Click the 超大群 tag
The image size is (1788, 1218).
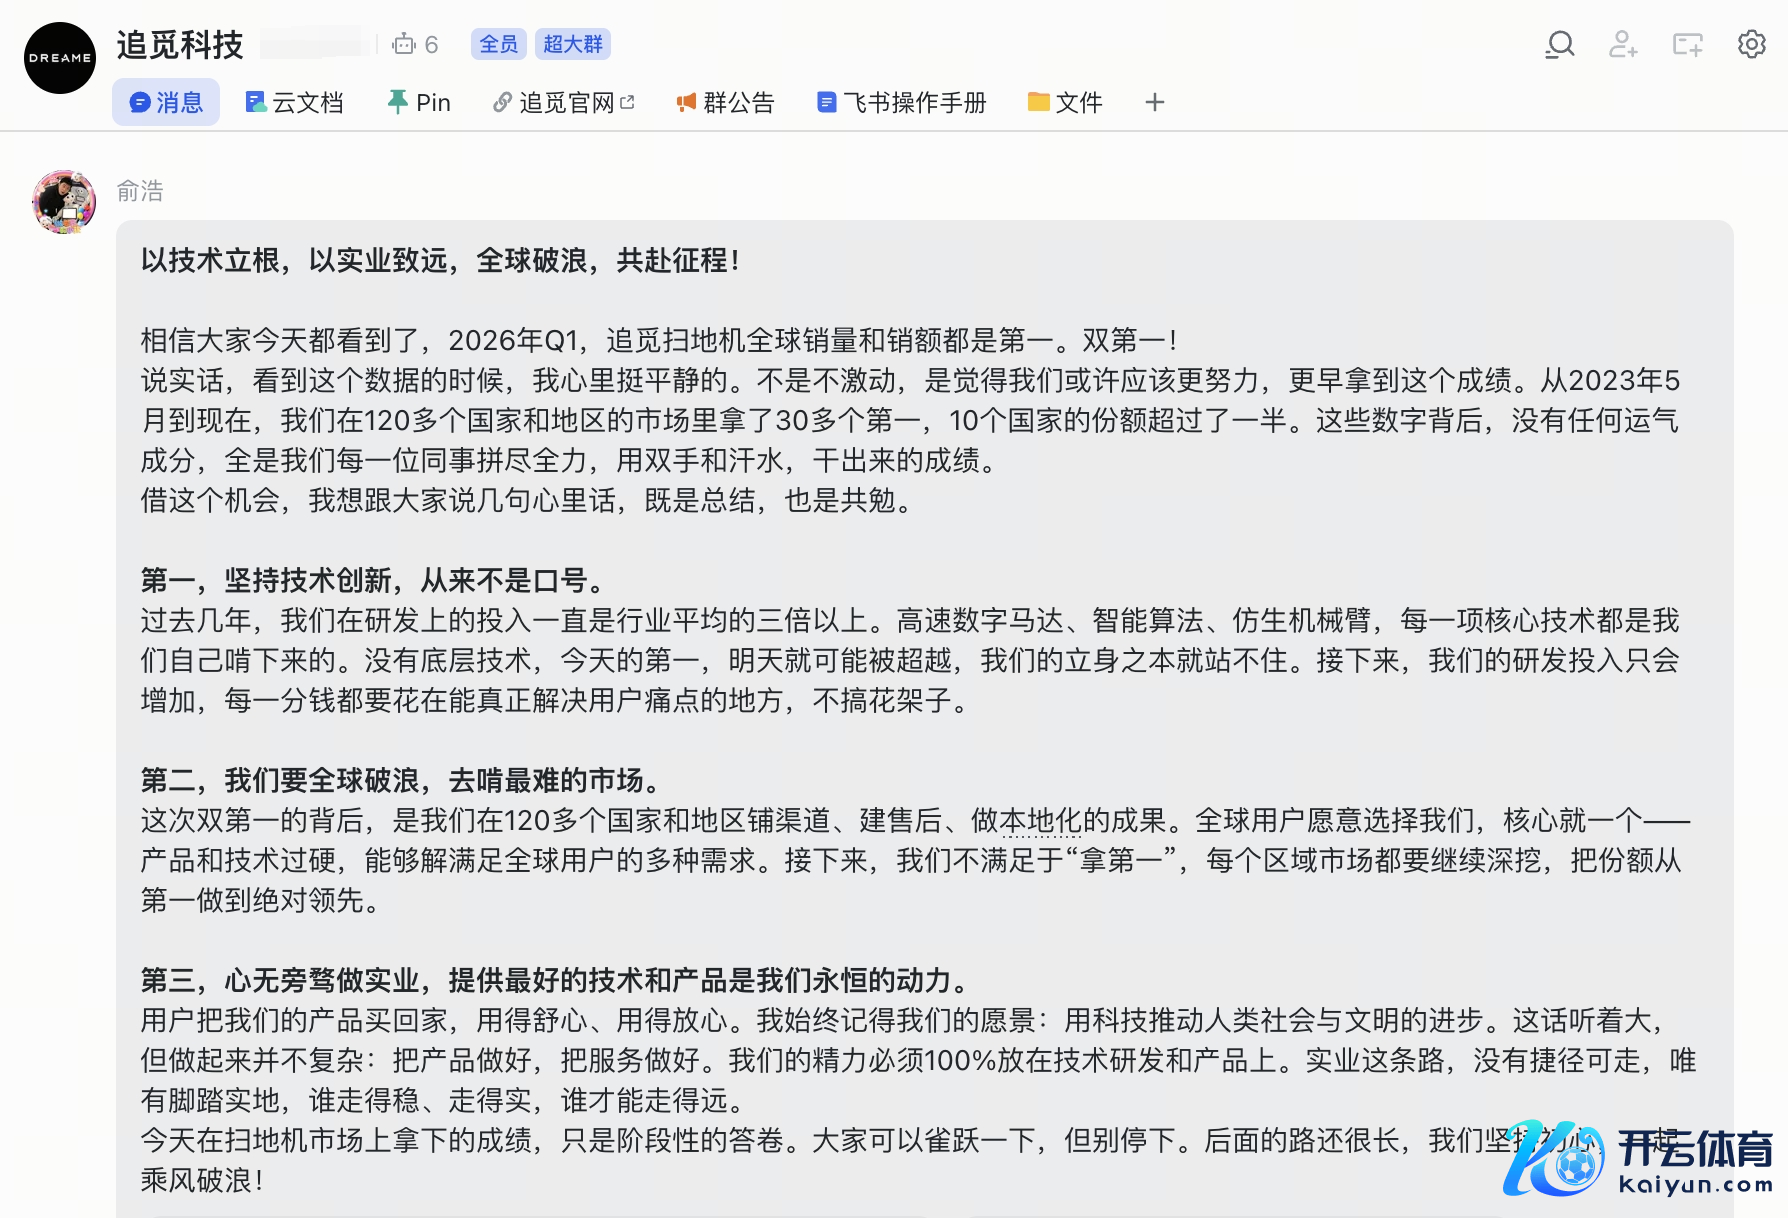point(573,44)
